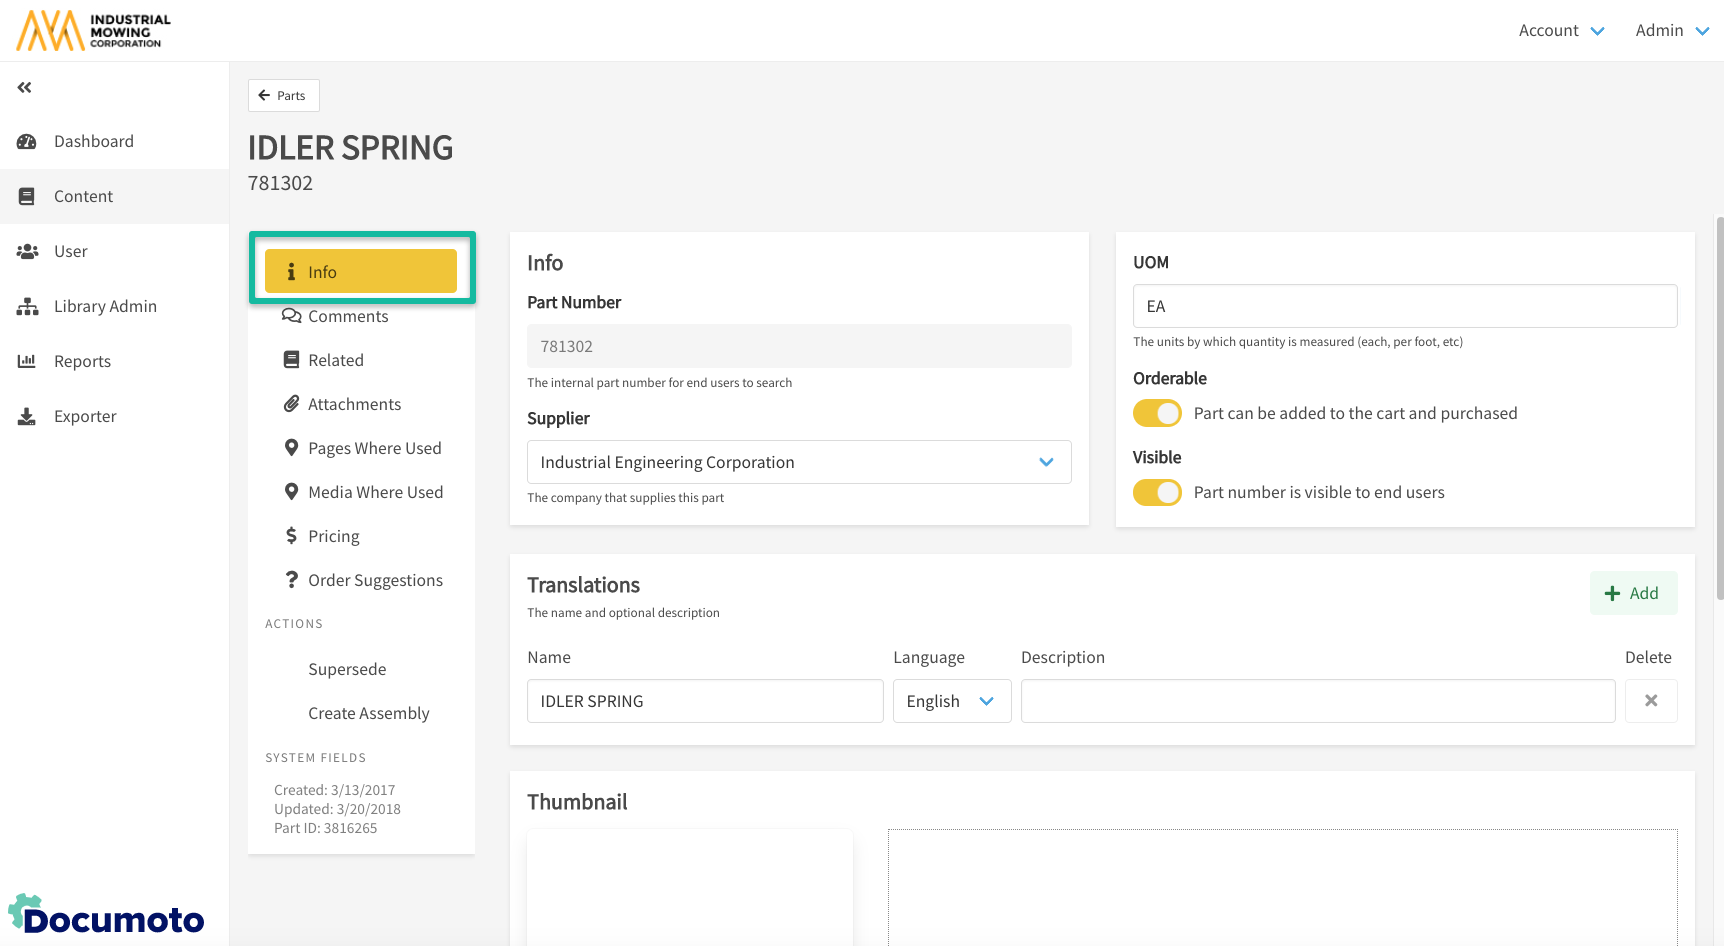Collapse the sidebar with double-chevron icon

[25, 88]
